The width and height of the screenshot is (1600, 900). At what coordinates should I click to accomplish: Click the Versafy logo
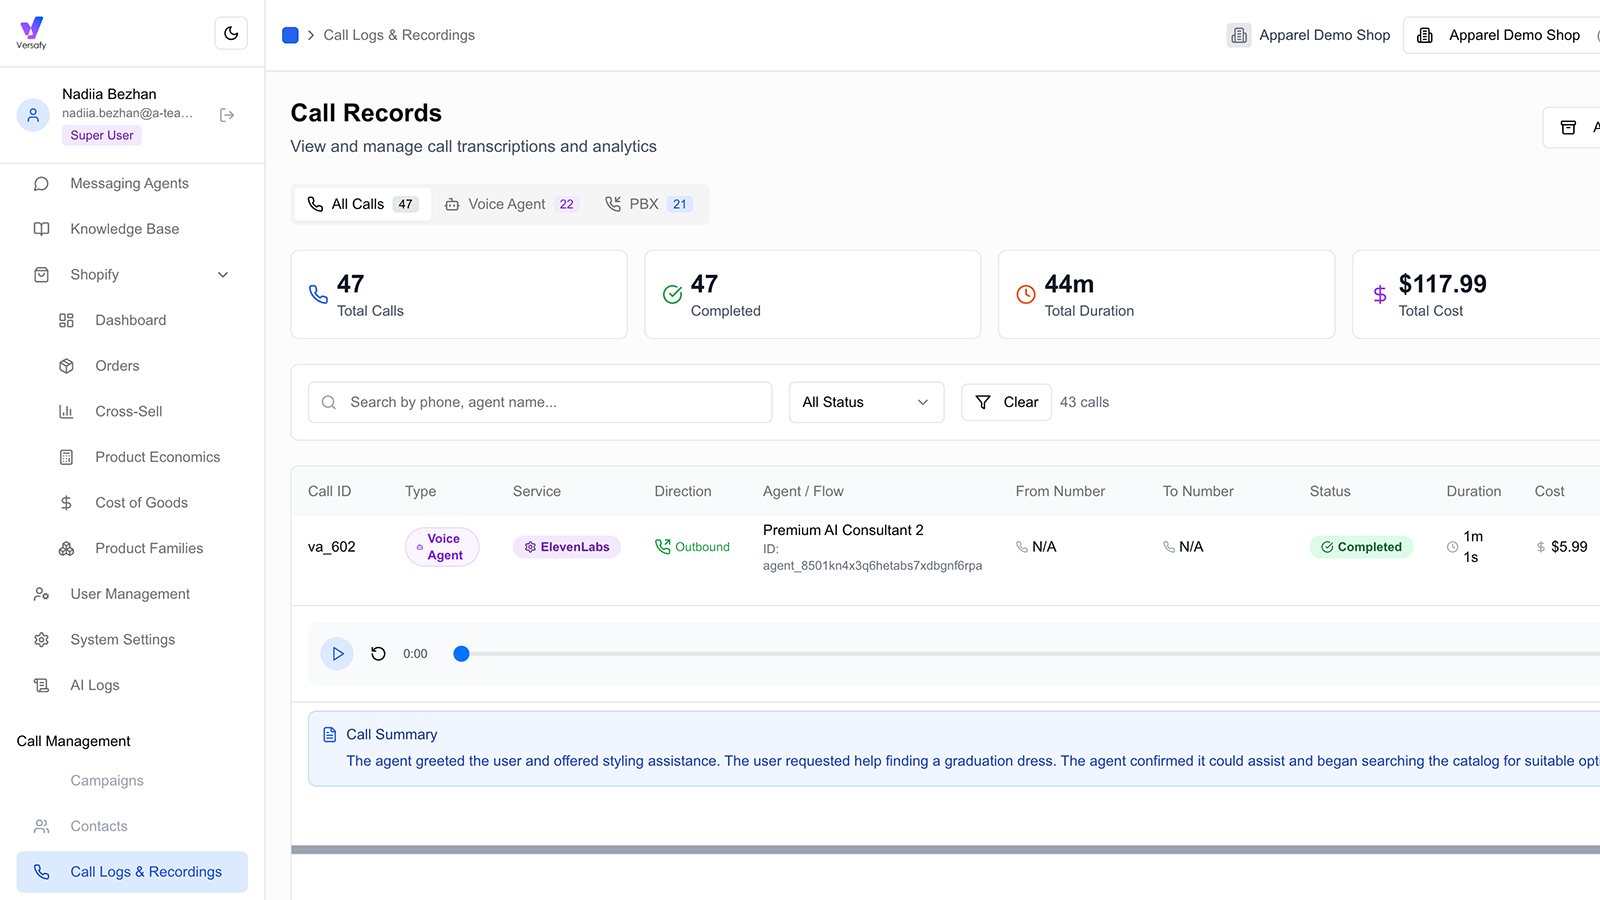tap(31, 33)
